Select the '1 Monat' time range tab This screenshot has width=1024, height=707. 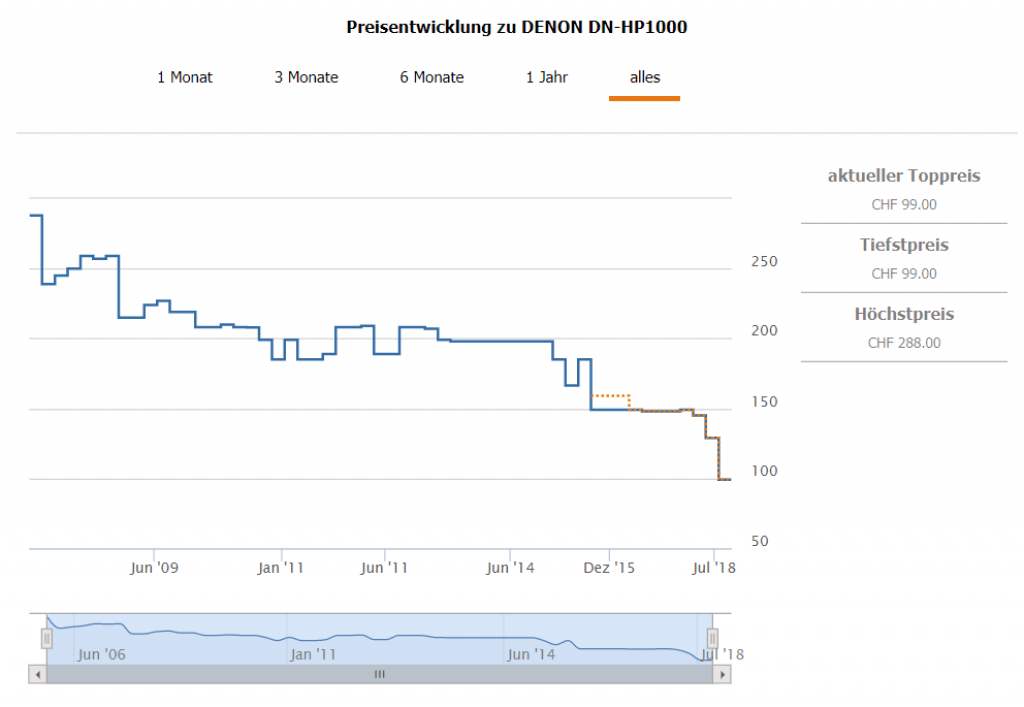click(x=185, y=78)
